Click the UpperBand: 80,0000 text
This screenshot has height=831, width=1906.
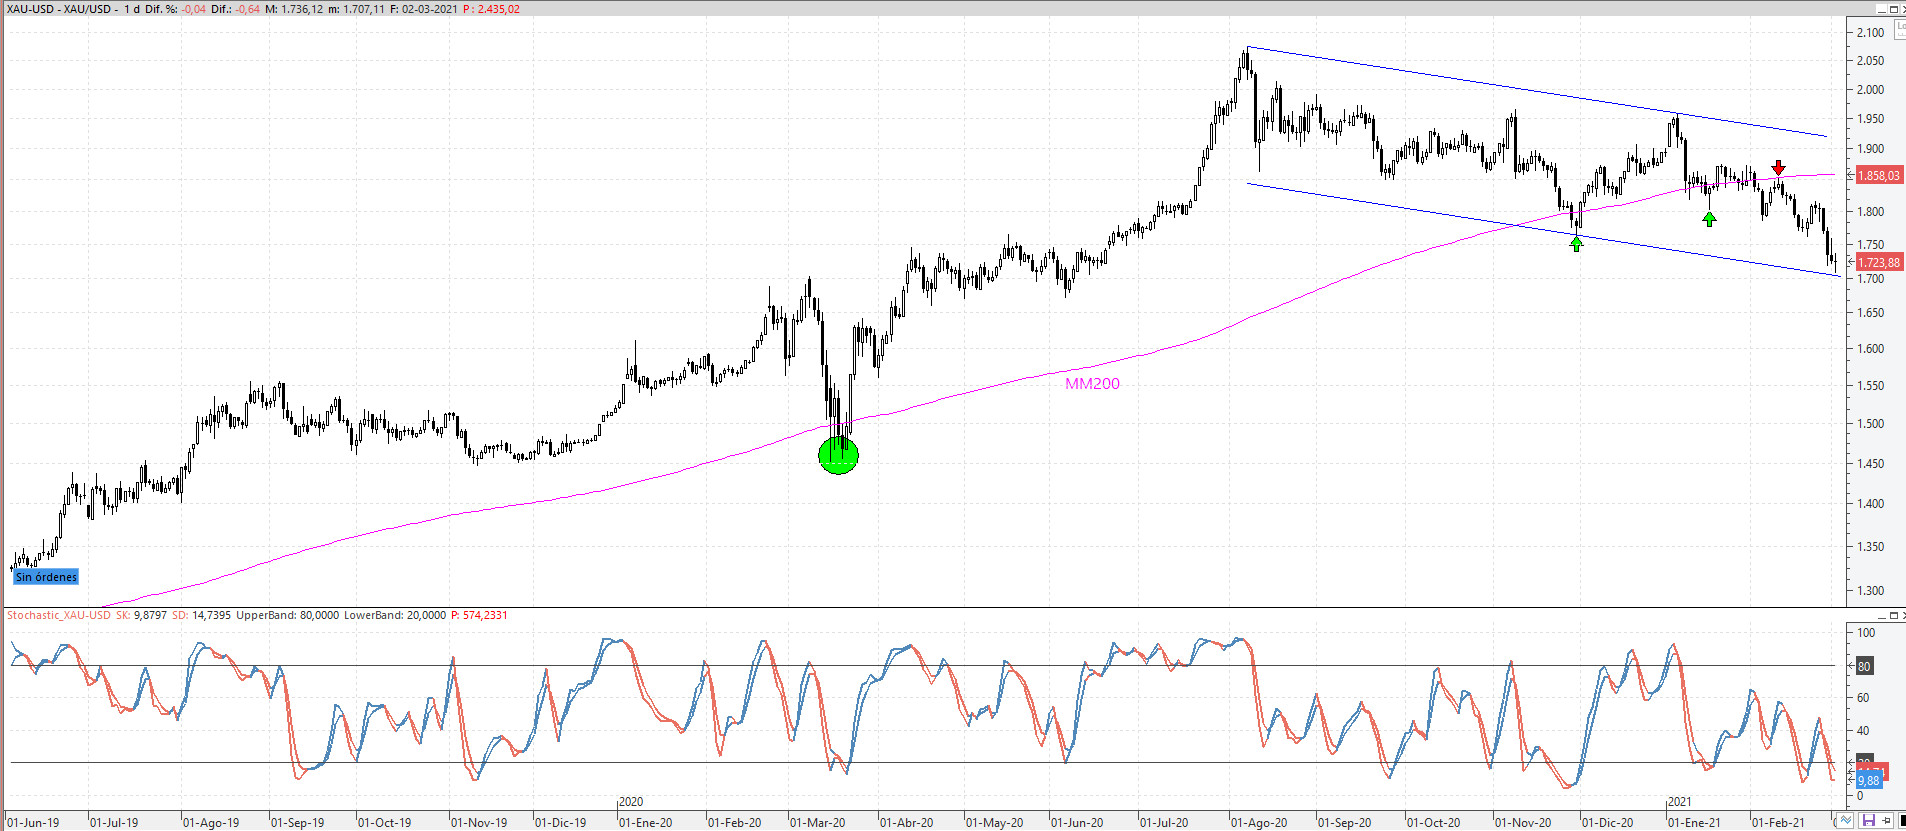point(287,615)
